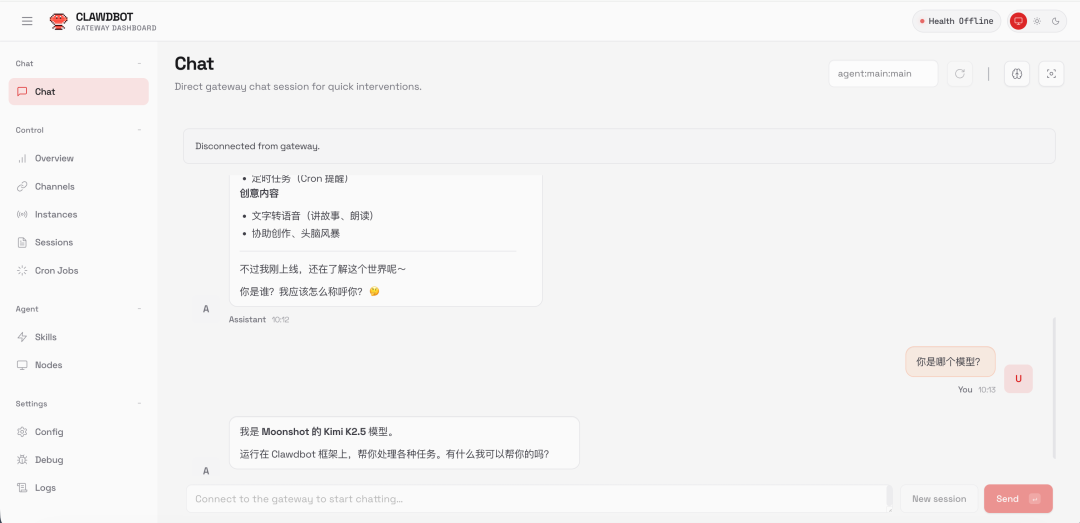This screenshot has width=1080, height=523.
Task: Click the chat vertical scrollbar
Action: point(1054,388)
